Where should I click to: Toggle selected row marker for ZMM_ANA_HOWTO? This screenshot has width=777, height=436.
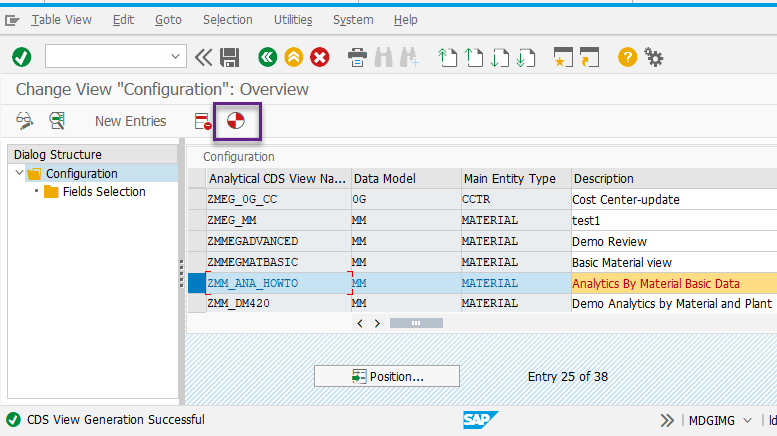point(197,283)
